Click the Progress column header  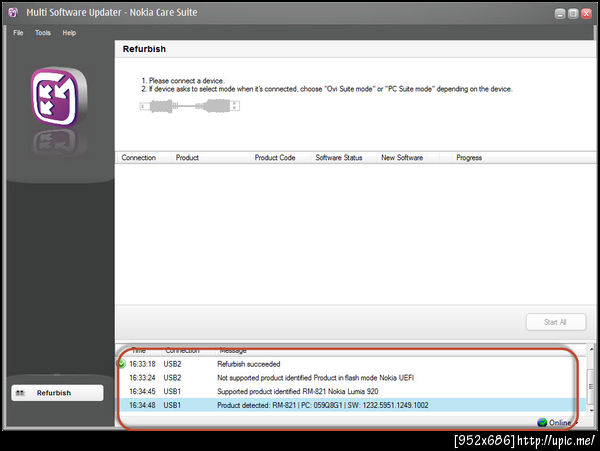point(469,158)
